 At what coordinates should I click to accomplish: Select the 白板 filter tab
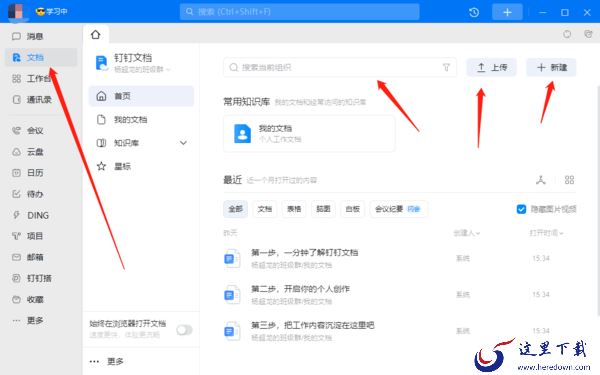[352, 209]
